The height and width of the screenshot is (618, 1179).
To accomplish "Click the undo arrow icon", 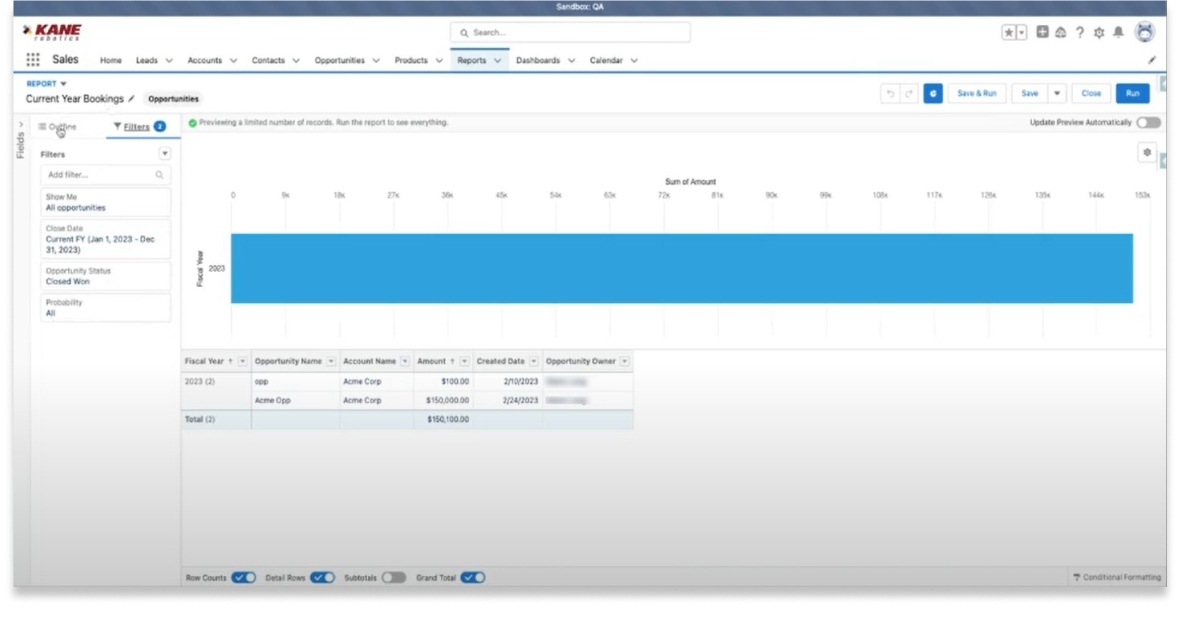I will point(889,93).
